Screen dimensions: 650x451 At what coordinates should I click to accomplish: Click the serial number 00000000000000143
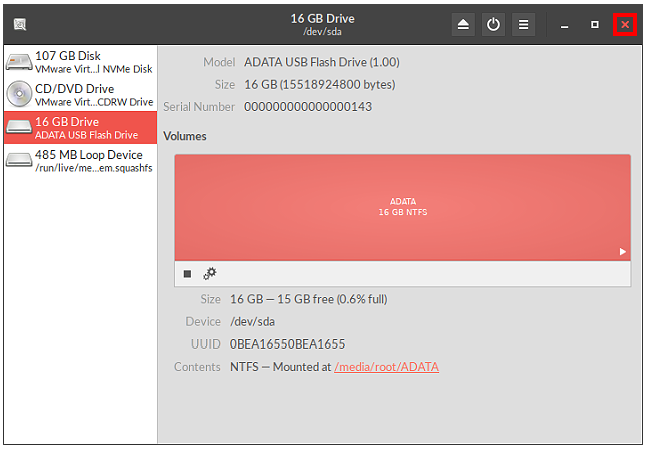tap(310, 107)
